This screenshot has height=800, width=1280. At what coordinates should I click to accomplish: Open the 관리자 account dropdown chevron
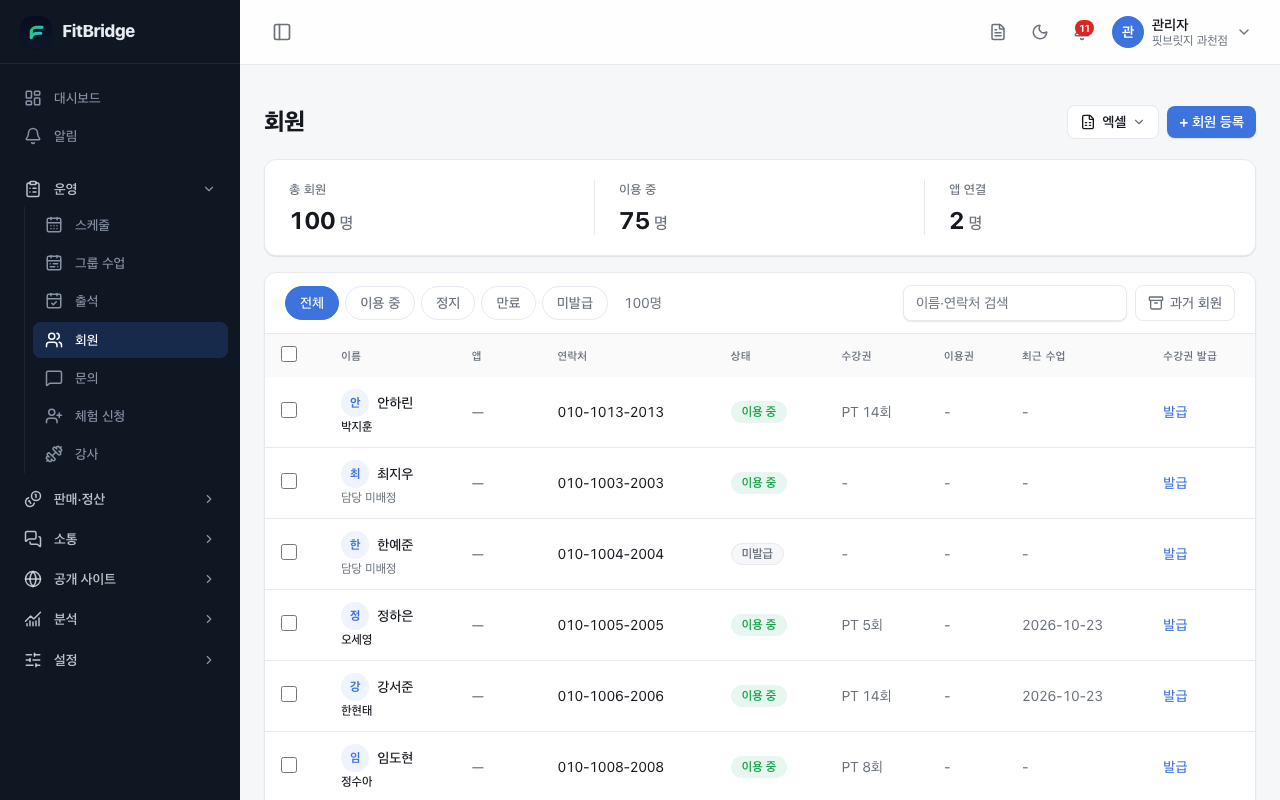1244,32
